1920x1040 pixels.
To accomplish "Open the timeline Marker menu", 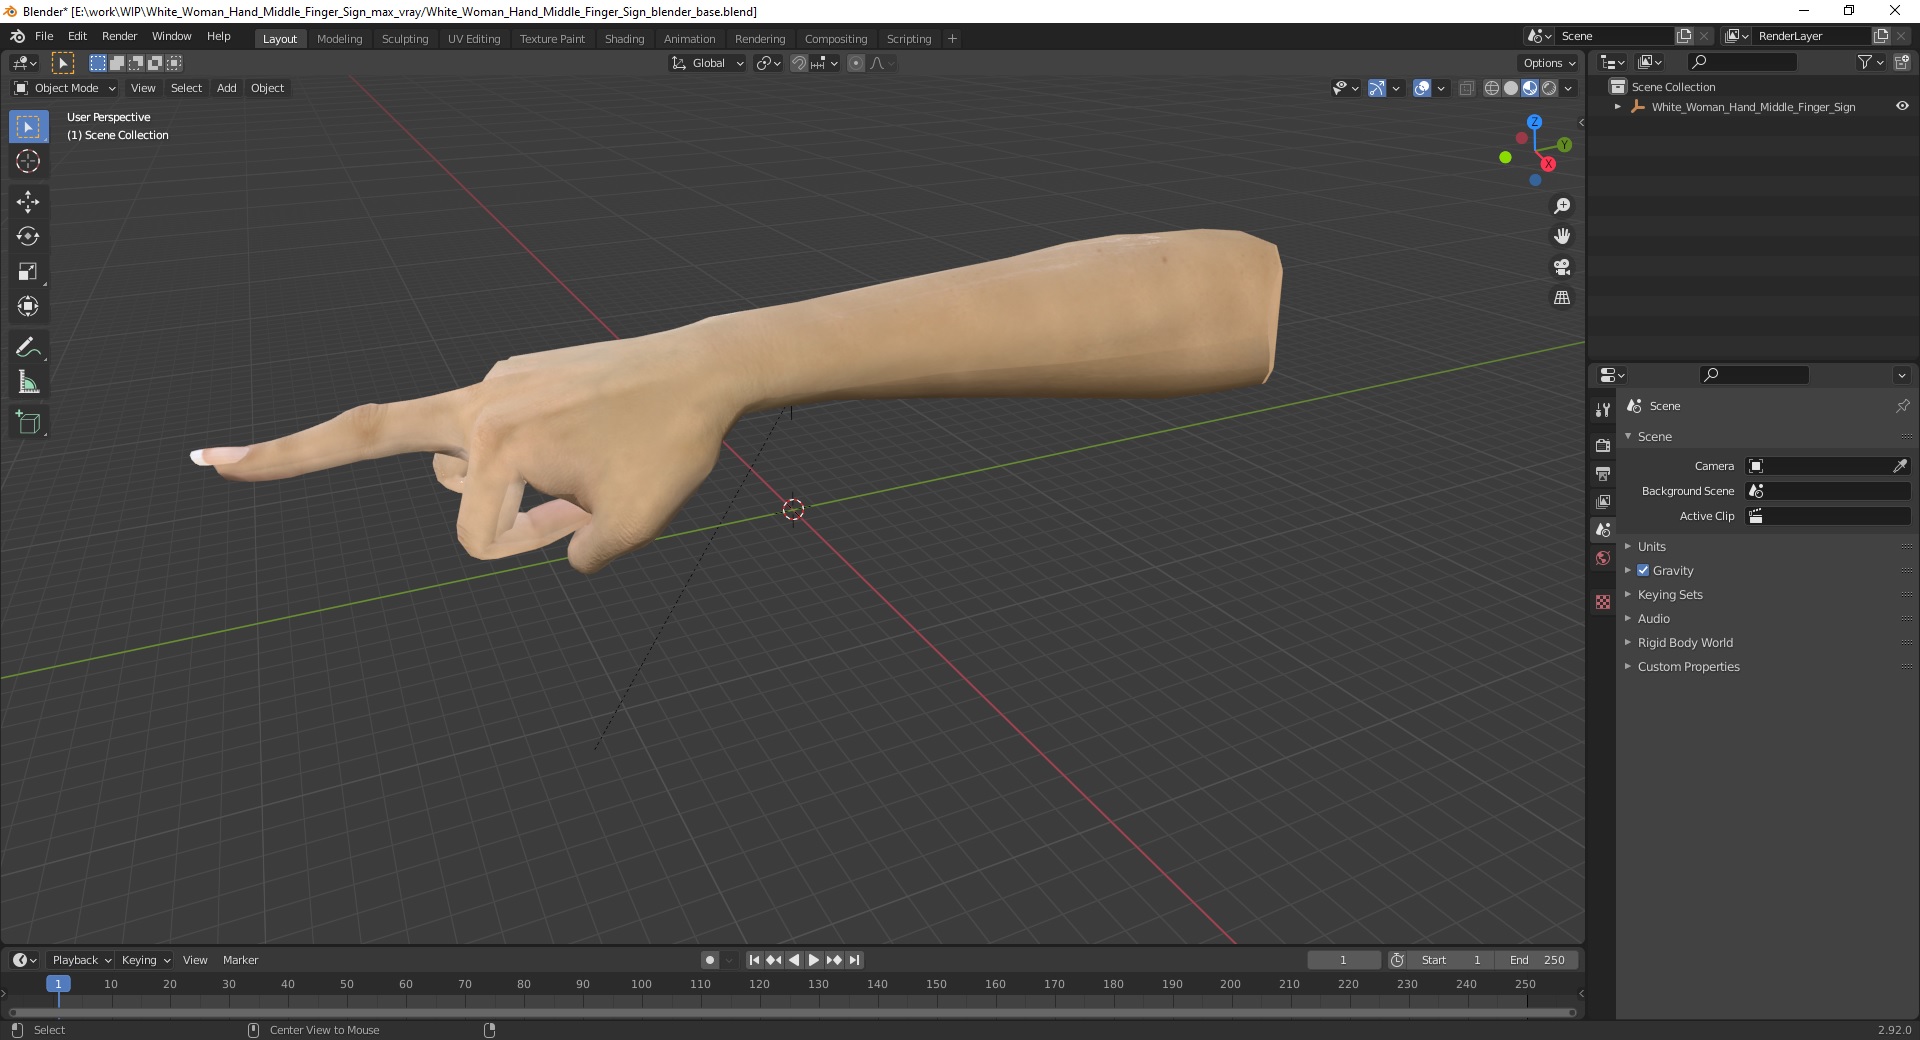I will [x=240, y=960].
